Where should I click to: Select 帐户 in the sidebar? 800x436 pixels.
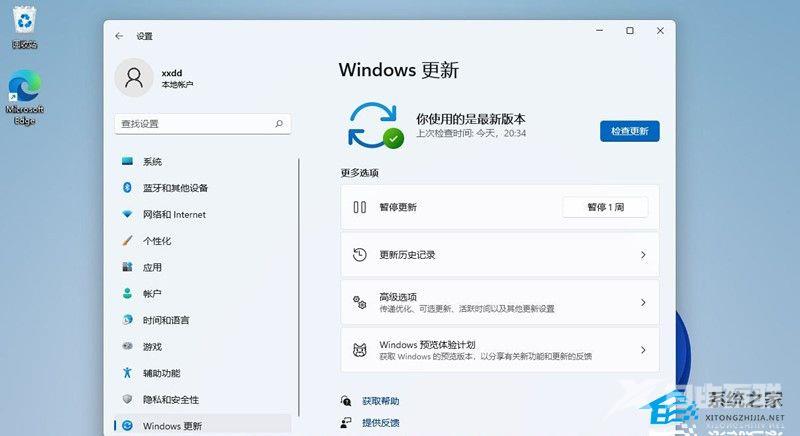203,293
